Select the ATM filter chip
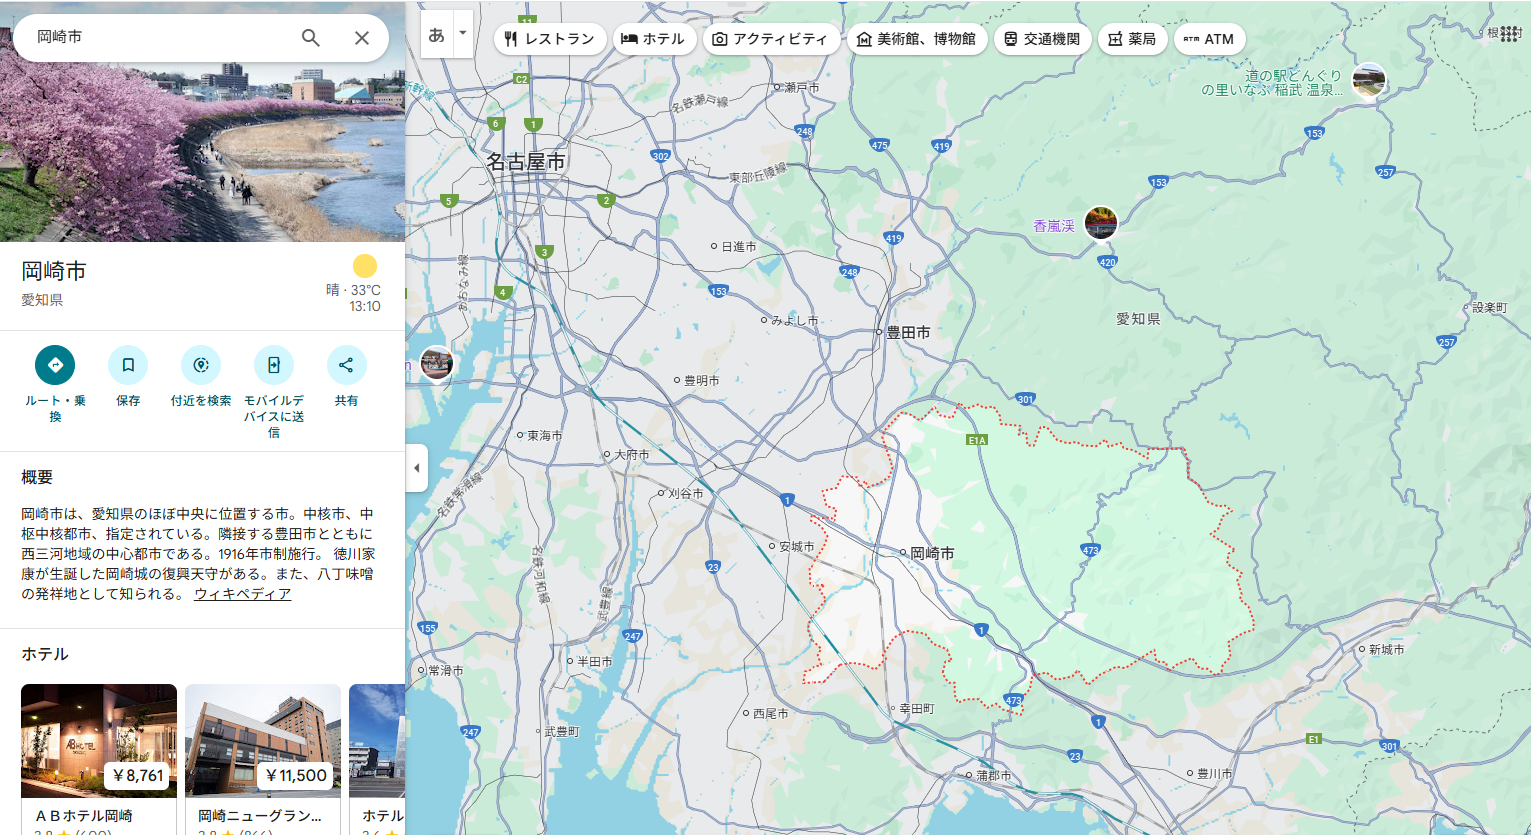The height and width of the screenshot is (835, 1531). coord(1209,39)
